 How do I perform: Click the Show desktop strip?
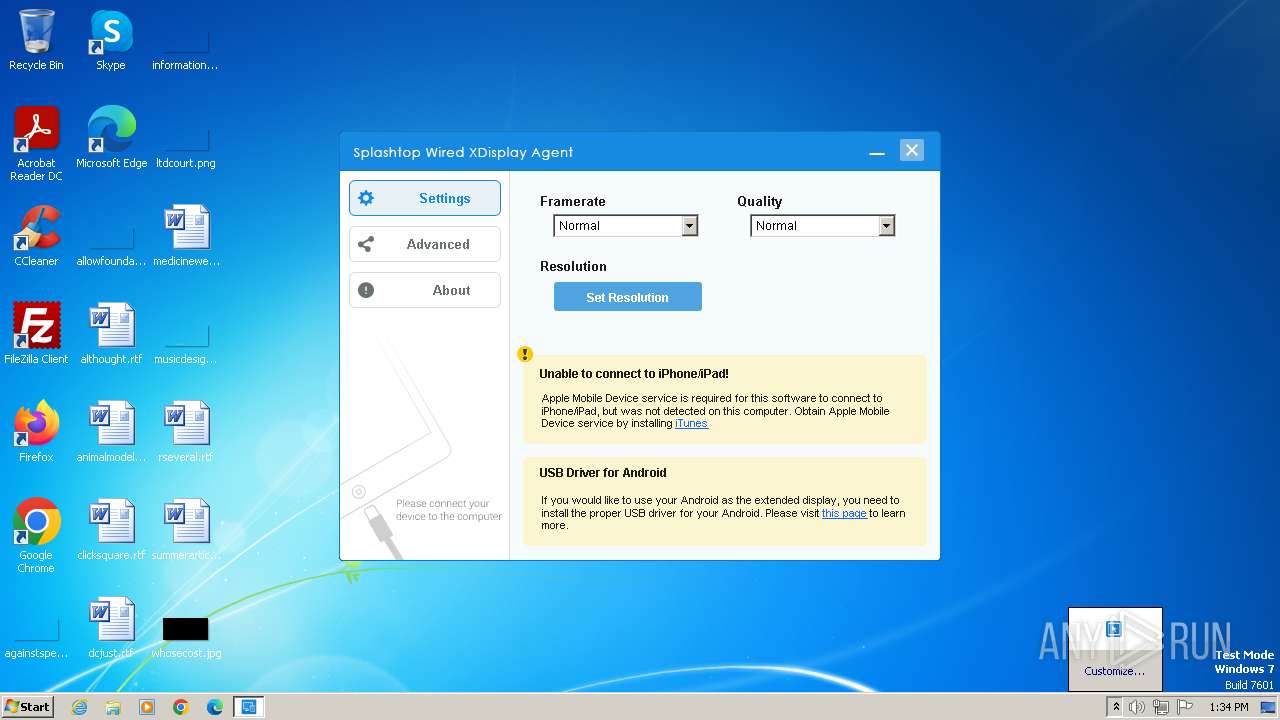[x=1270, y=707]
